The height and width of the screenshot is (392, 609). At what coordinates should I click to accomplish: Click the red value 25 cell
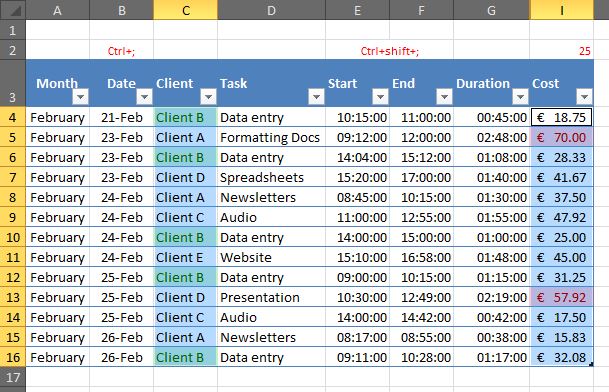point(562,51)
